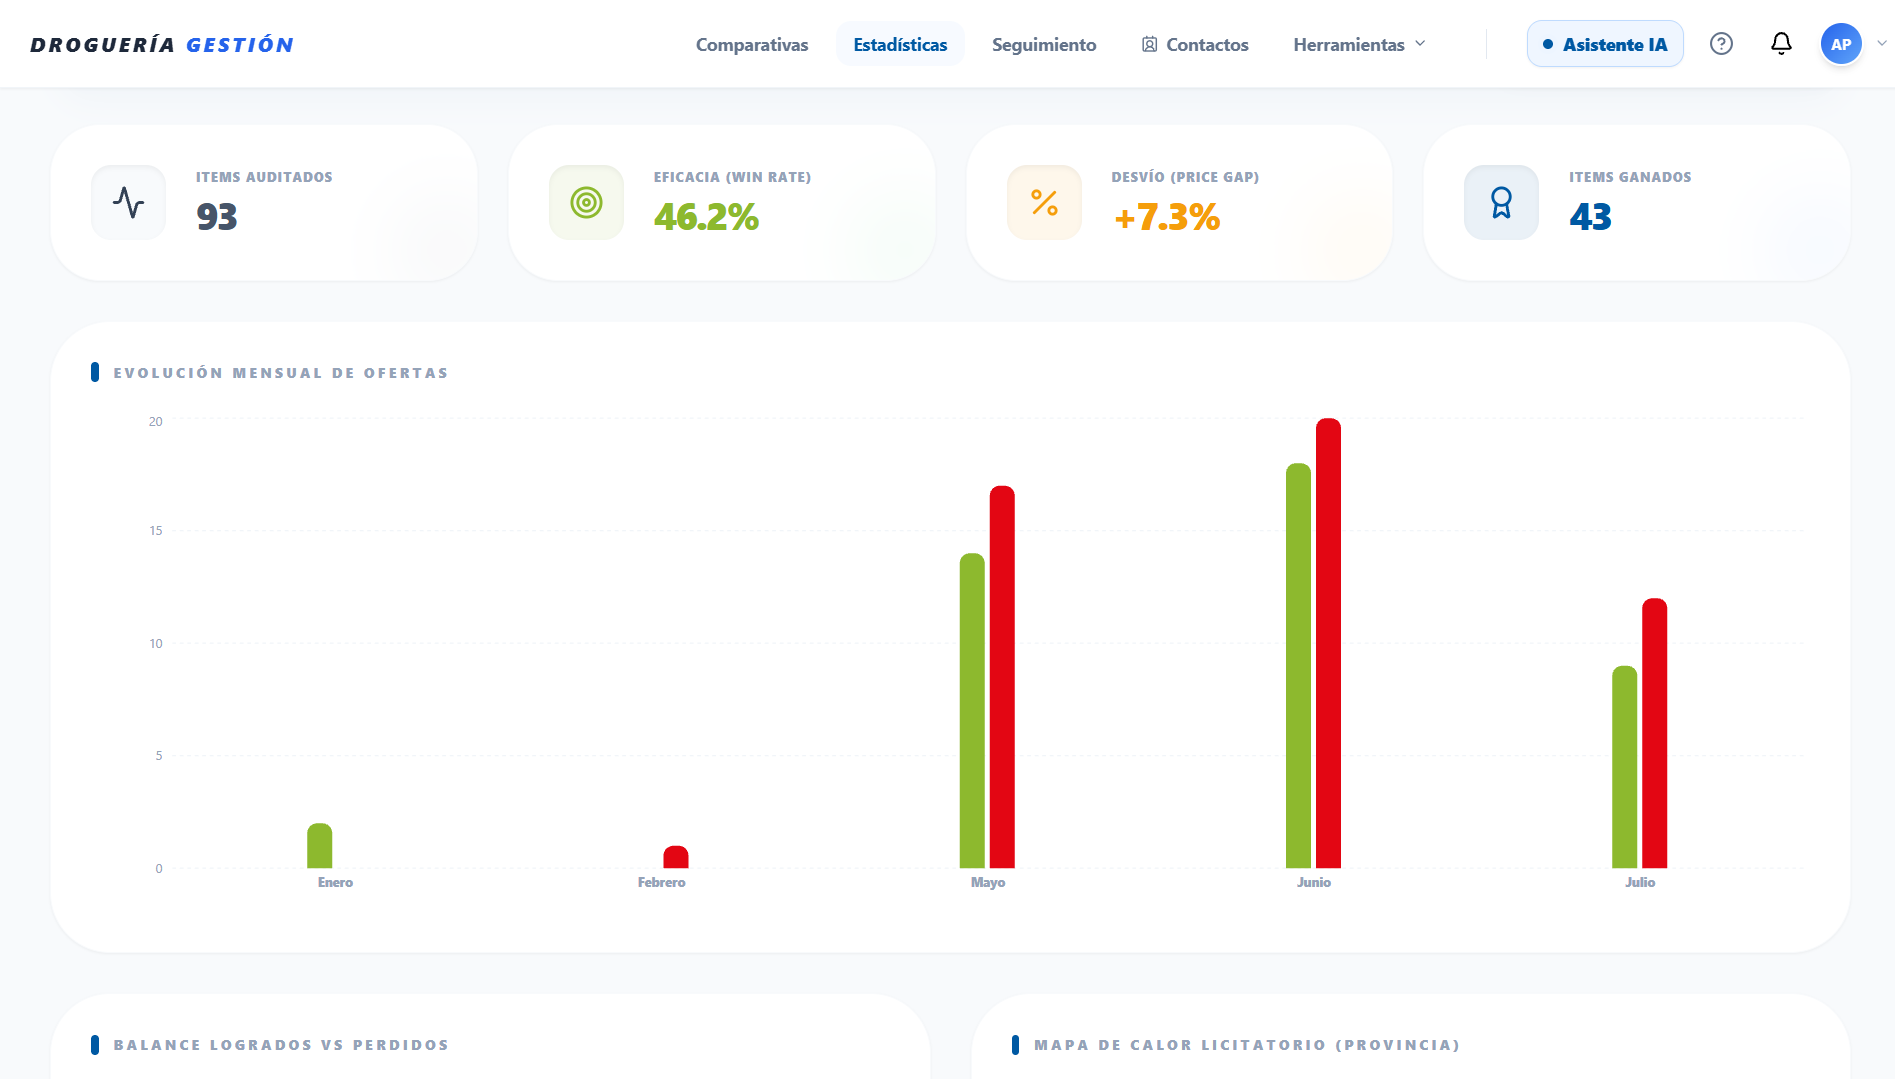The image size is (1895, 1079).
Task: Click the contact card icon beside Contactos
Action: 1150,44
